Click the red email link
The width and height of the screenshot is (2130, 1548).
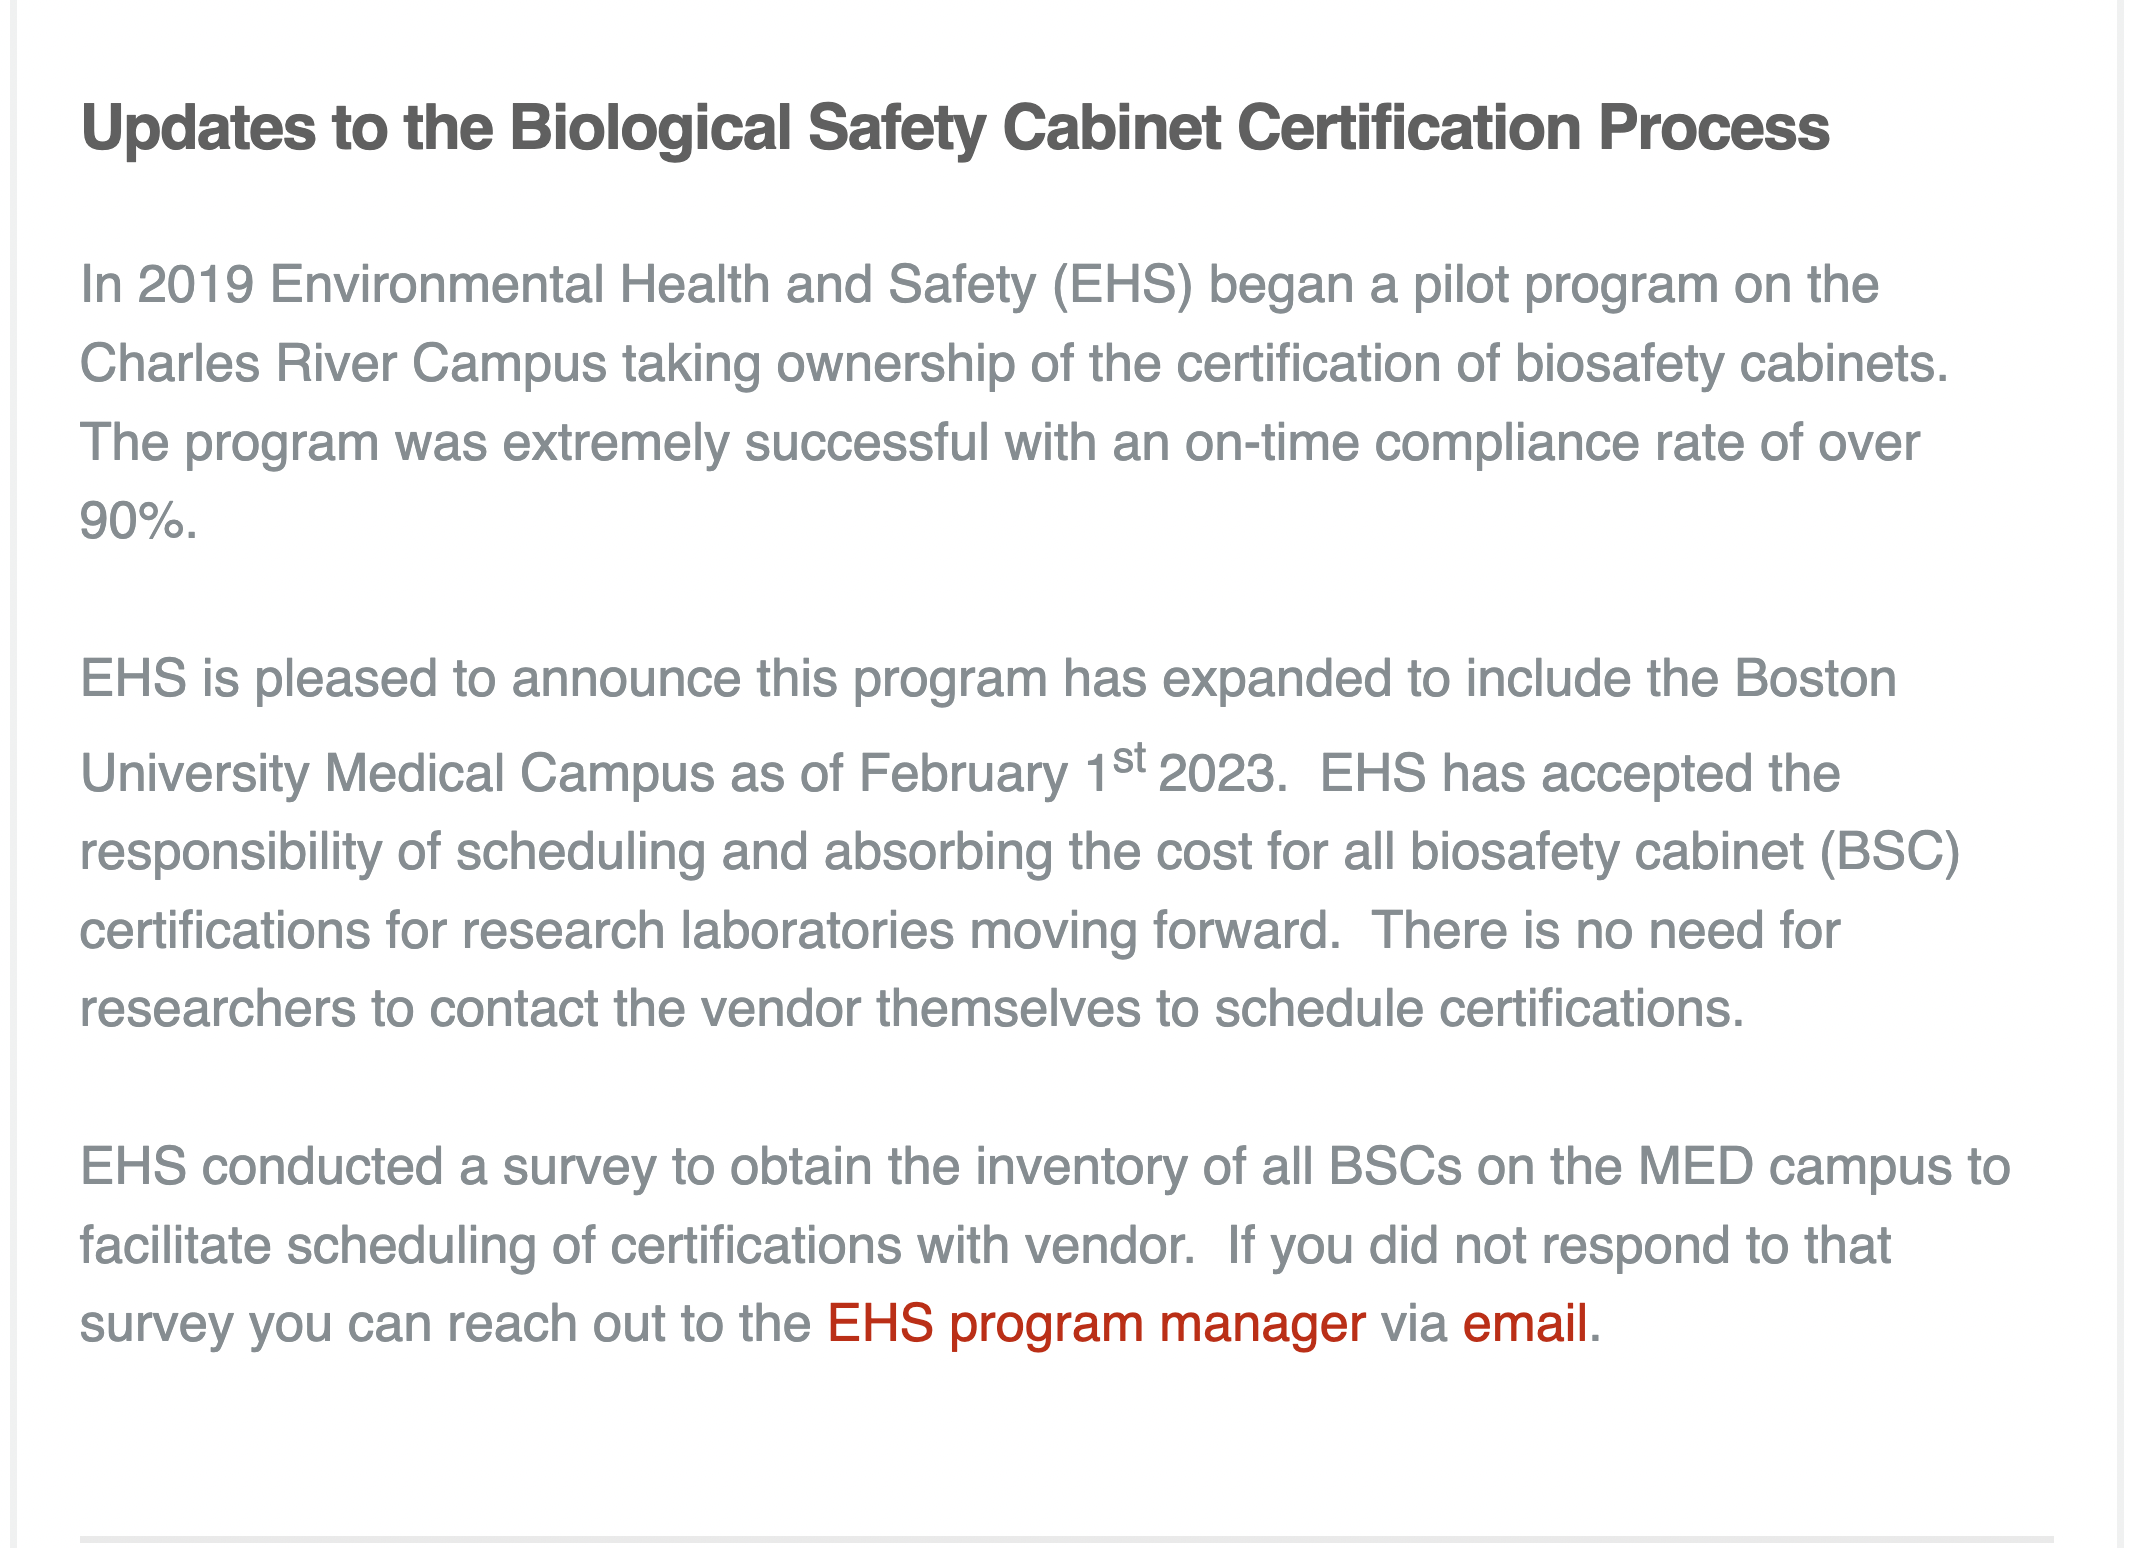pos(1524,1324)
